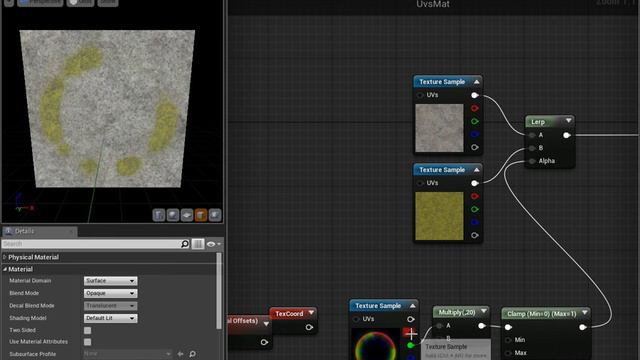Expand the Physical Material section
Screen dimensions: 640x360
coord(4,257)
